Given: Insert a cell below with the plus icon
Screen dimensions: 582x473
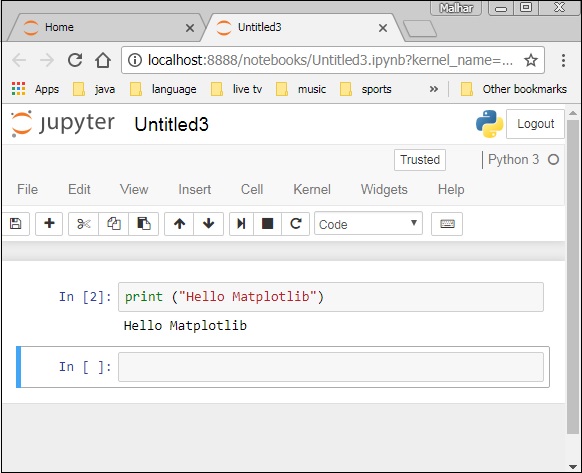Looking at the screenshot, I should (x=49, y=224).
